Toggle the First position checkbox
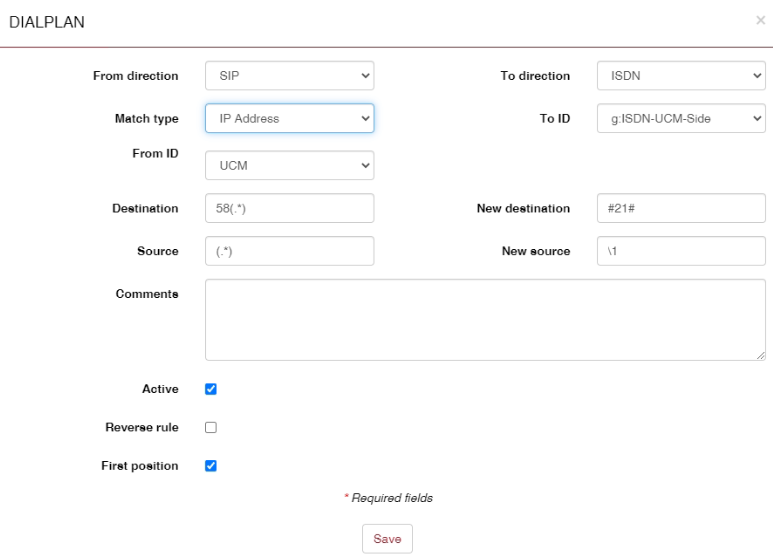The height and width of the screenshot is (560, 773). pyautogui.click(x=211, y=466)
